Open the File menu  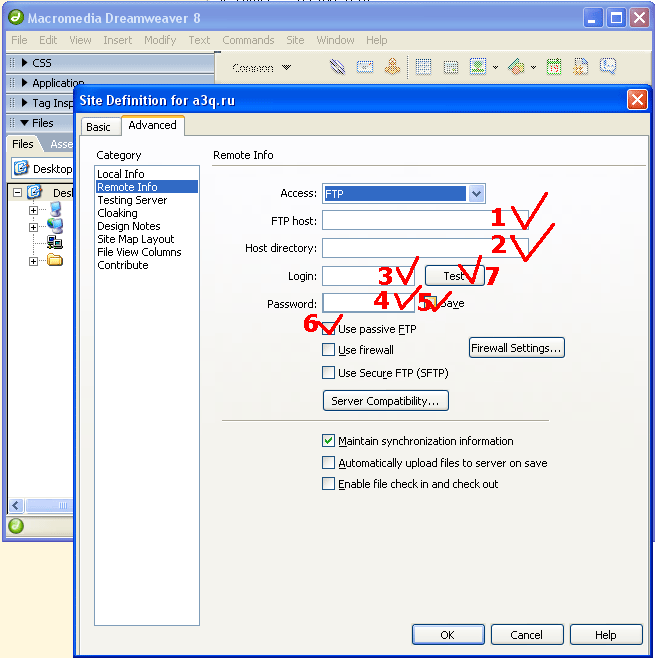19,40
